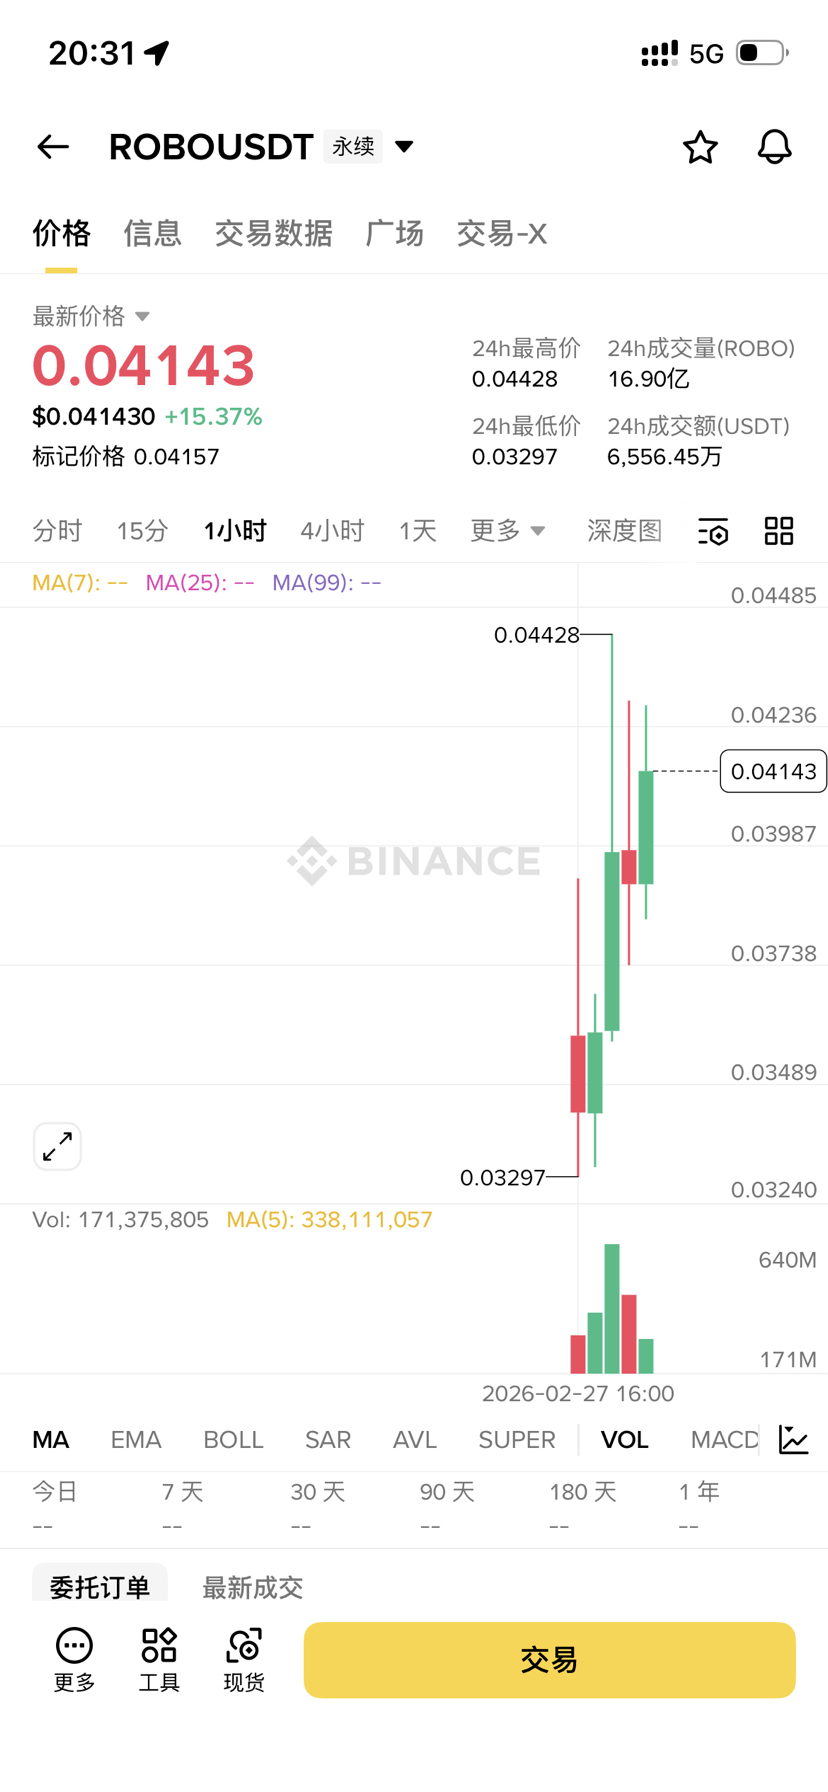Open chart settings icon
The width and height of the screenshot is (828, 1792).
[713, 531]
